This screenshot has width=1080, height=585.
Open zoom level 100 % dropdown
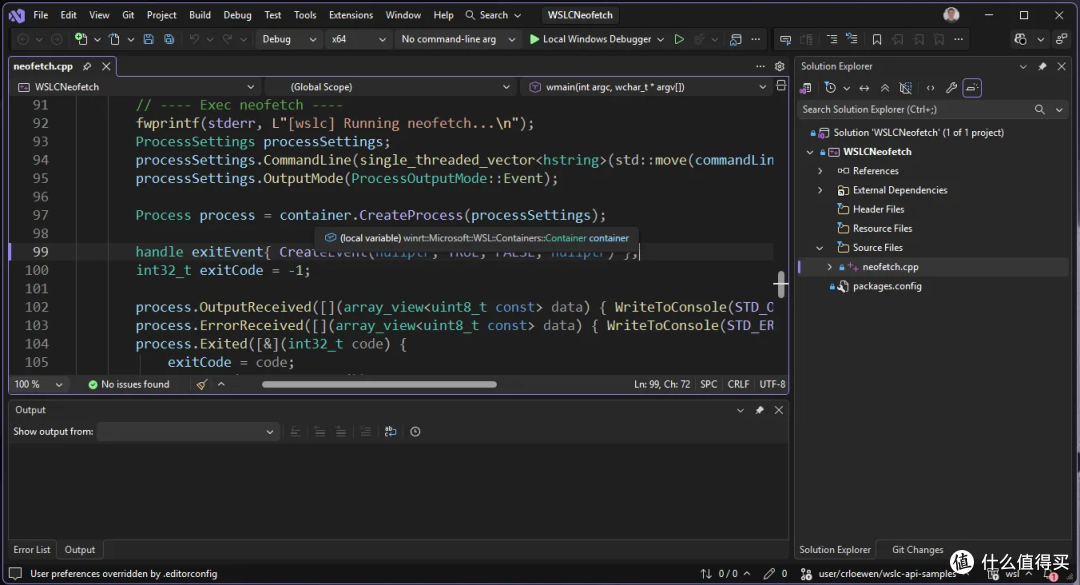(39, 384)
